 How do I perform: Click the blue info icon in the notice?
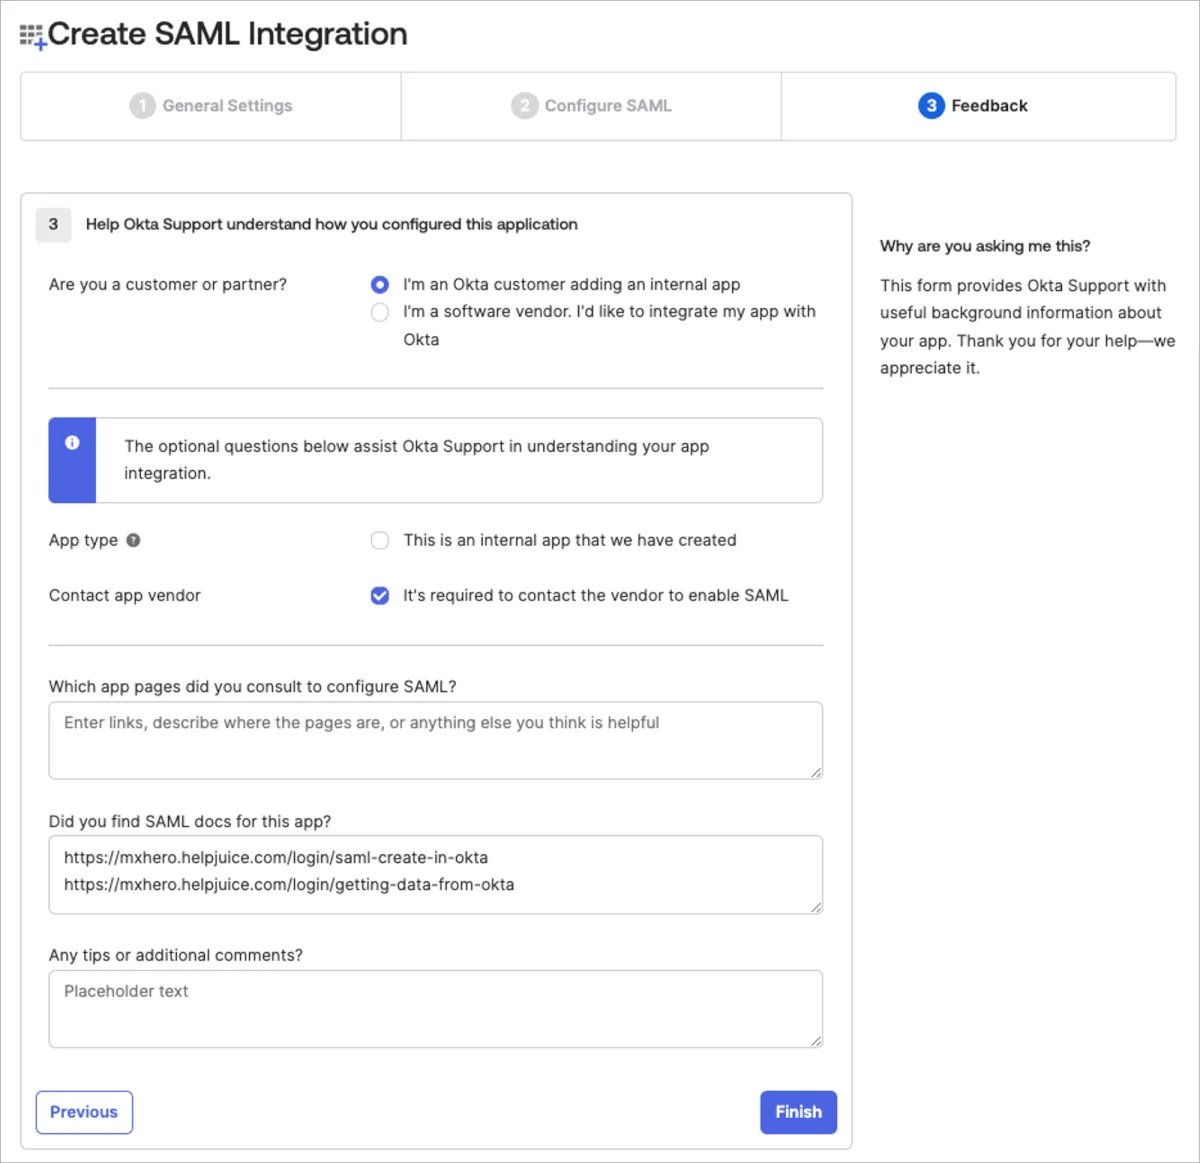(x=72, y=443)
